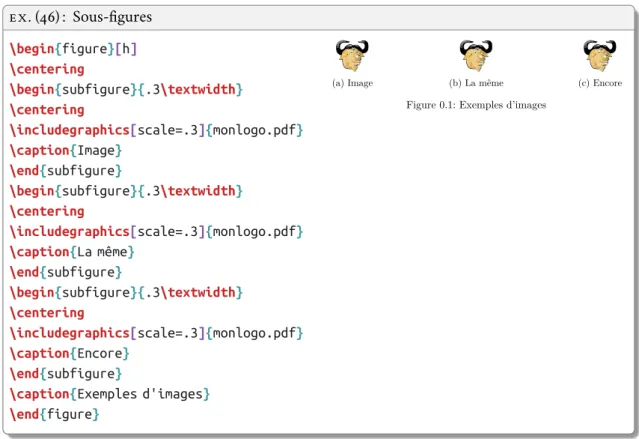
Task: Click 'Figure 0.1: Exemples d'images' rendered caption
Action: point(476,105)
